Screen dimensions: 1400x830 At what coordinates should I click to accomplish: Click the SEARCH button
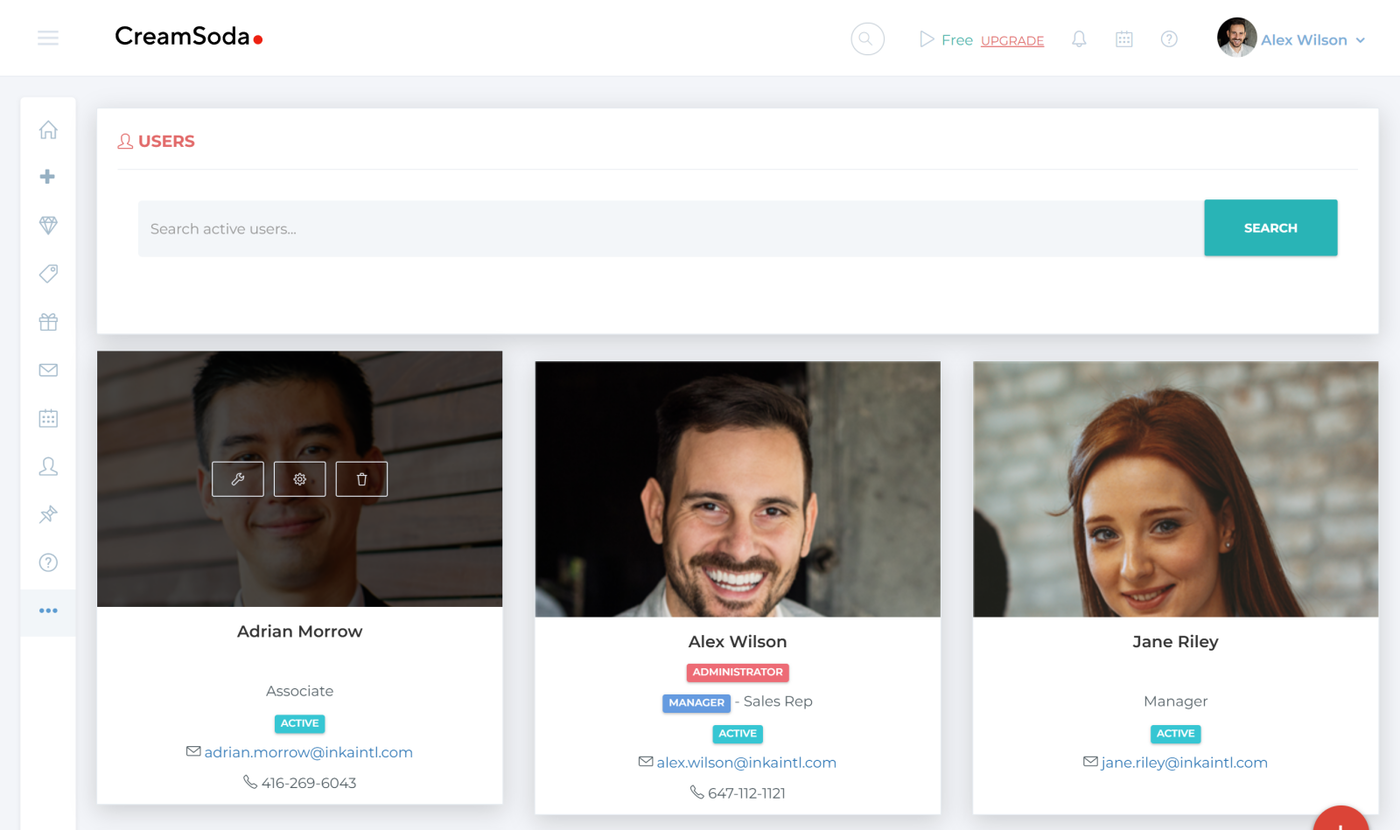pyautogui.click(x=1270, y=228)
